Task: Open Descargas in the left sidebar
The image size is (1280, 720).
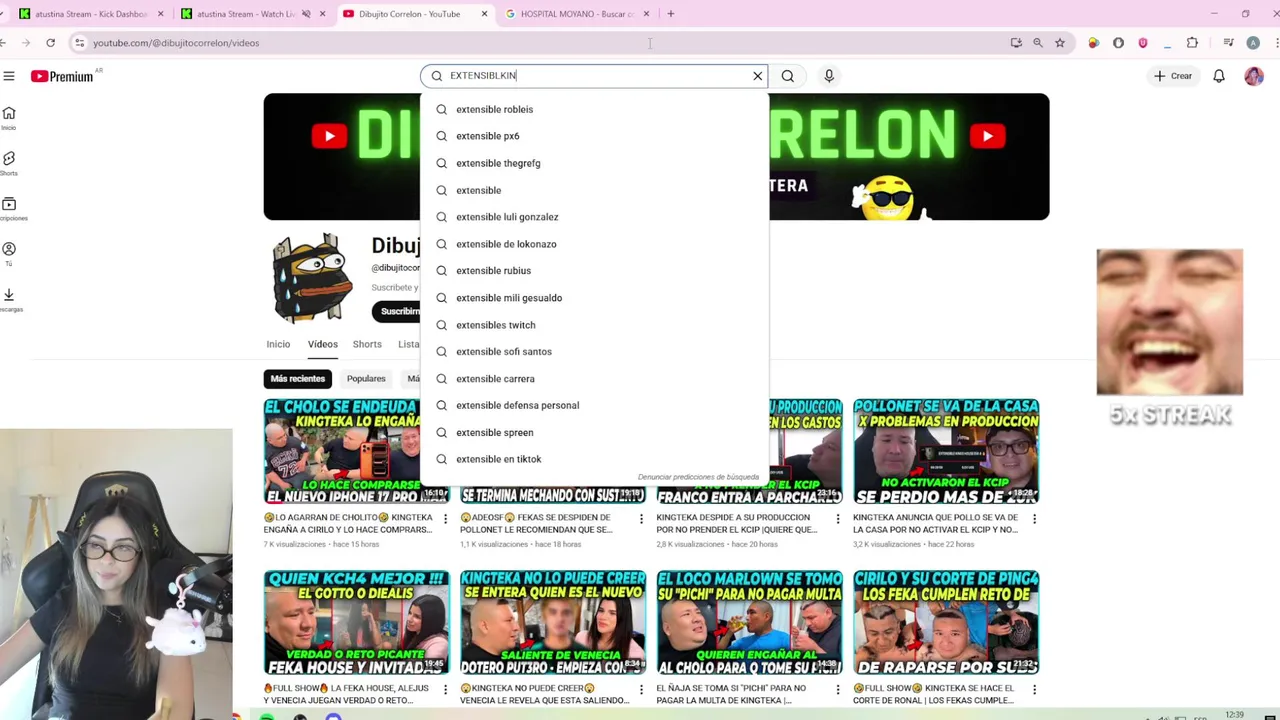Action: (9, 299)
